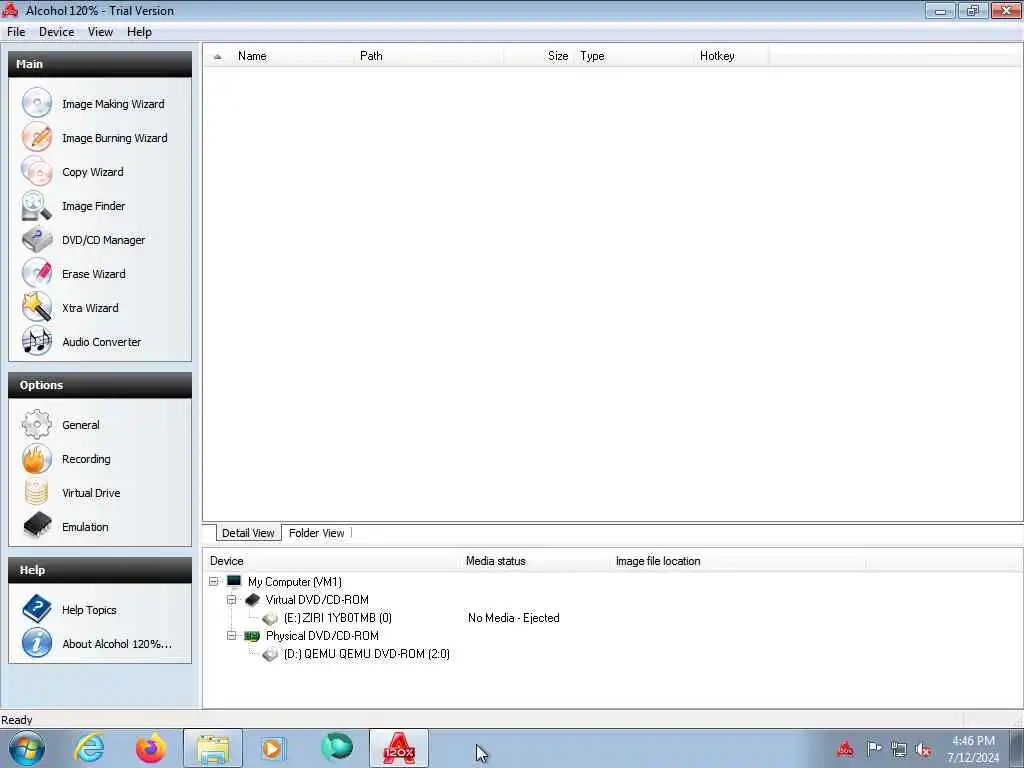Open Windows Media Player taskbar icon
The width and height of the screenshot is (1024, 768).
point(273,748)
